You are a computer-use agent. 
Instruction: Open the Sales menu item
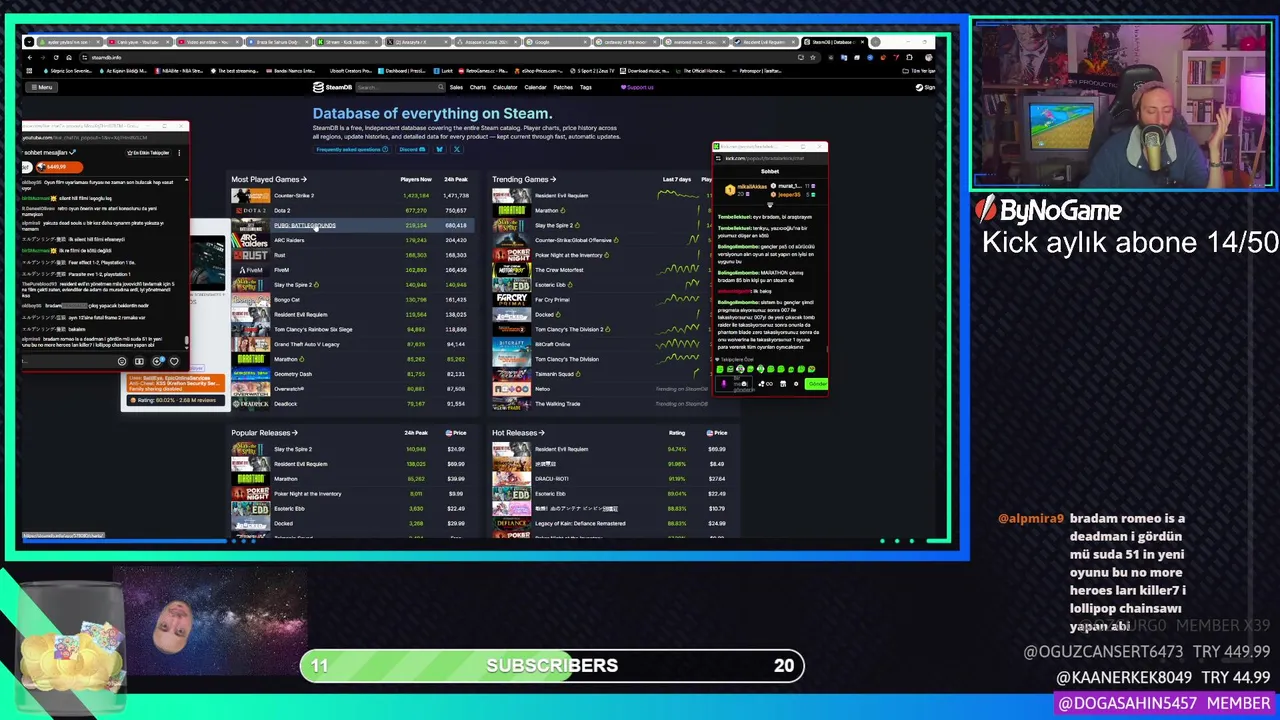456,87
